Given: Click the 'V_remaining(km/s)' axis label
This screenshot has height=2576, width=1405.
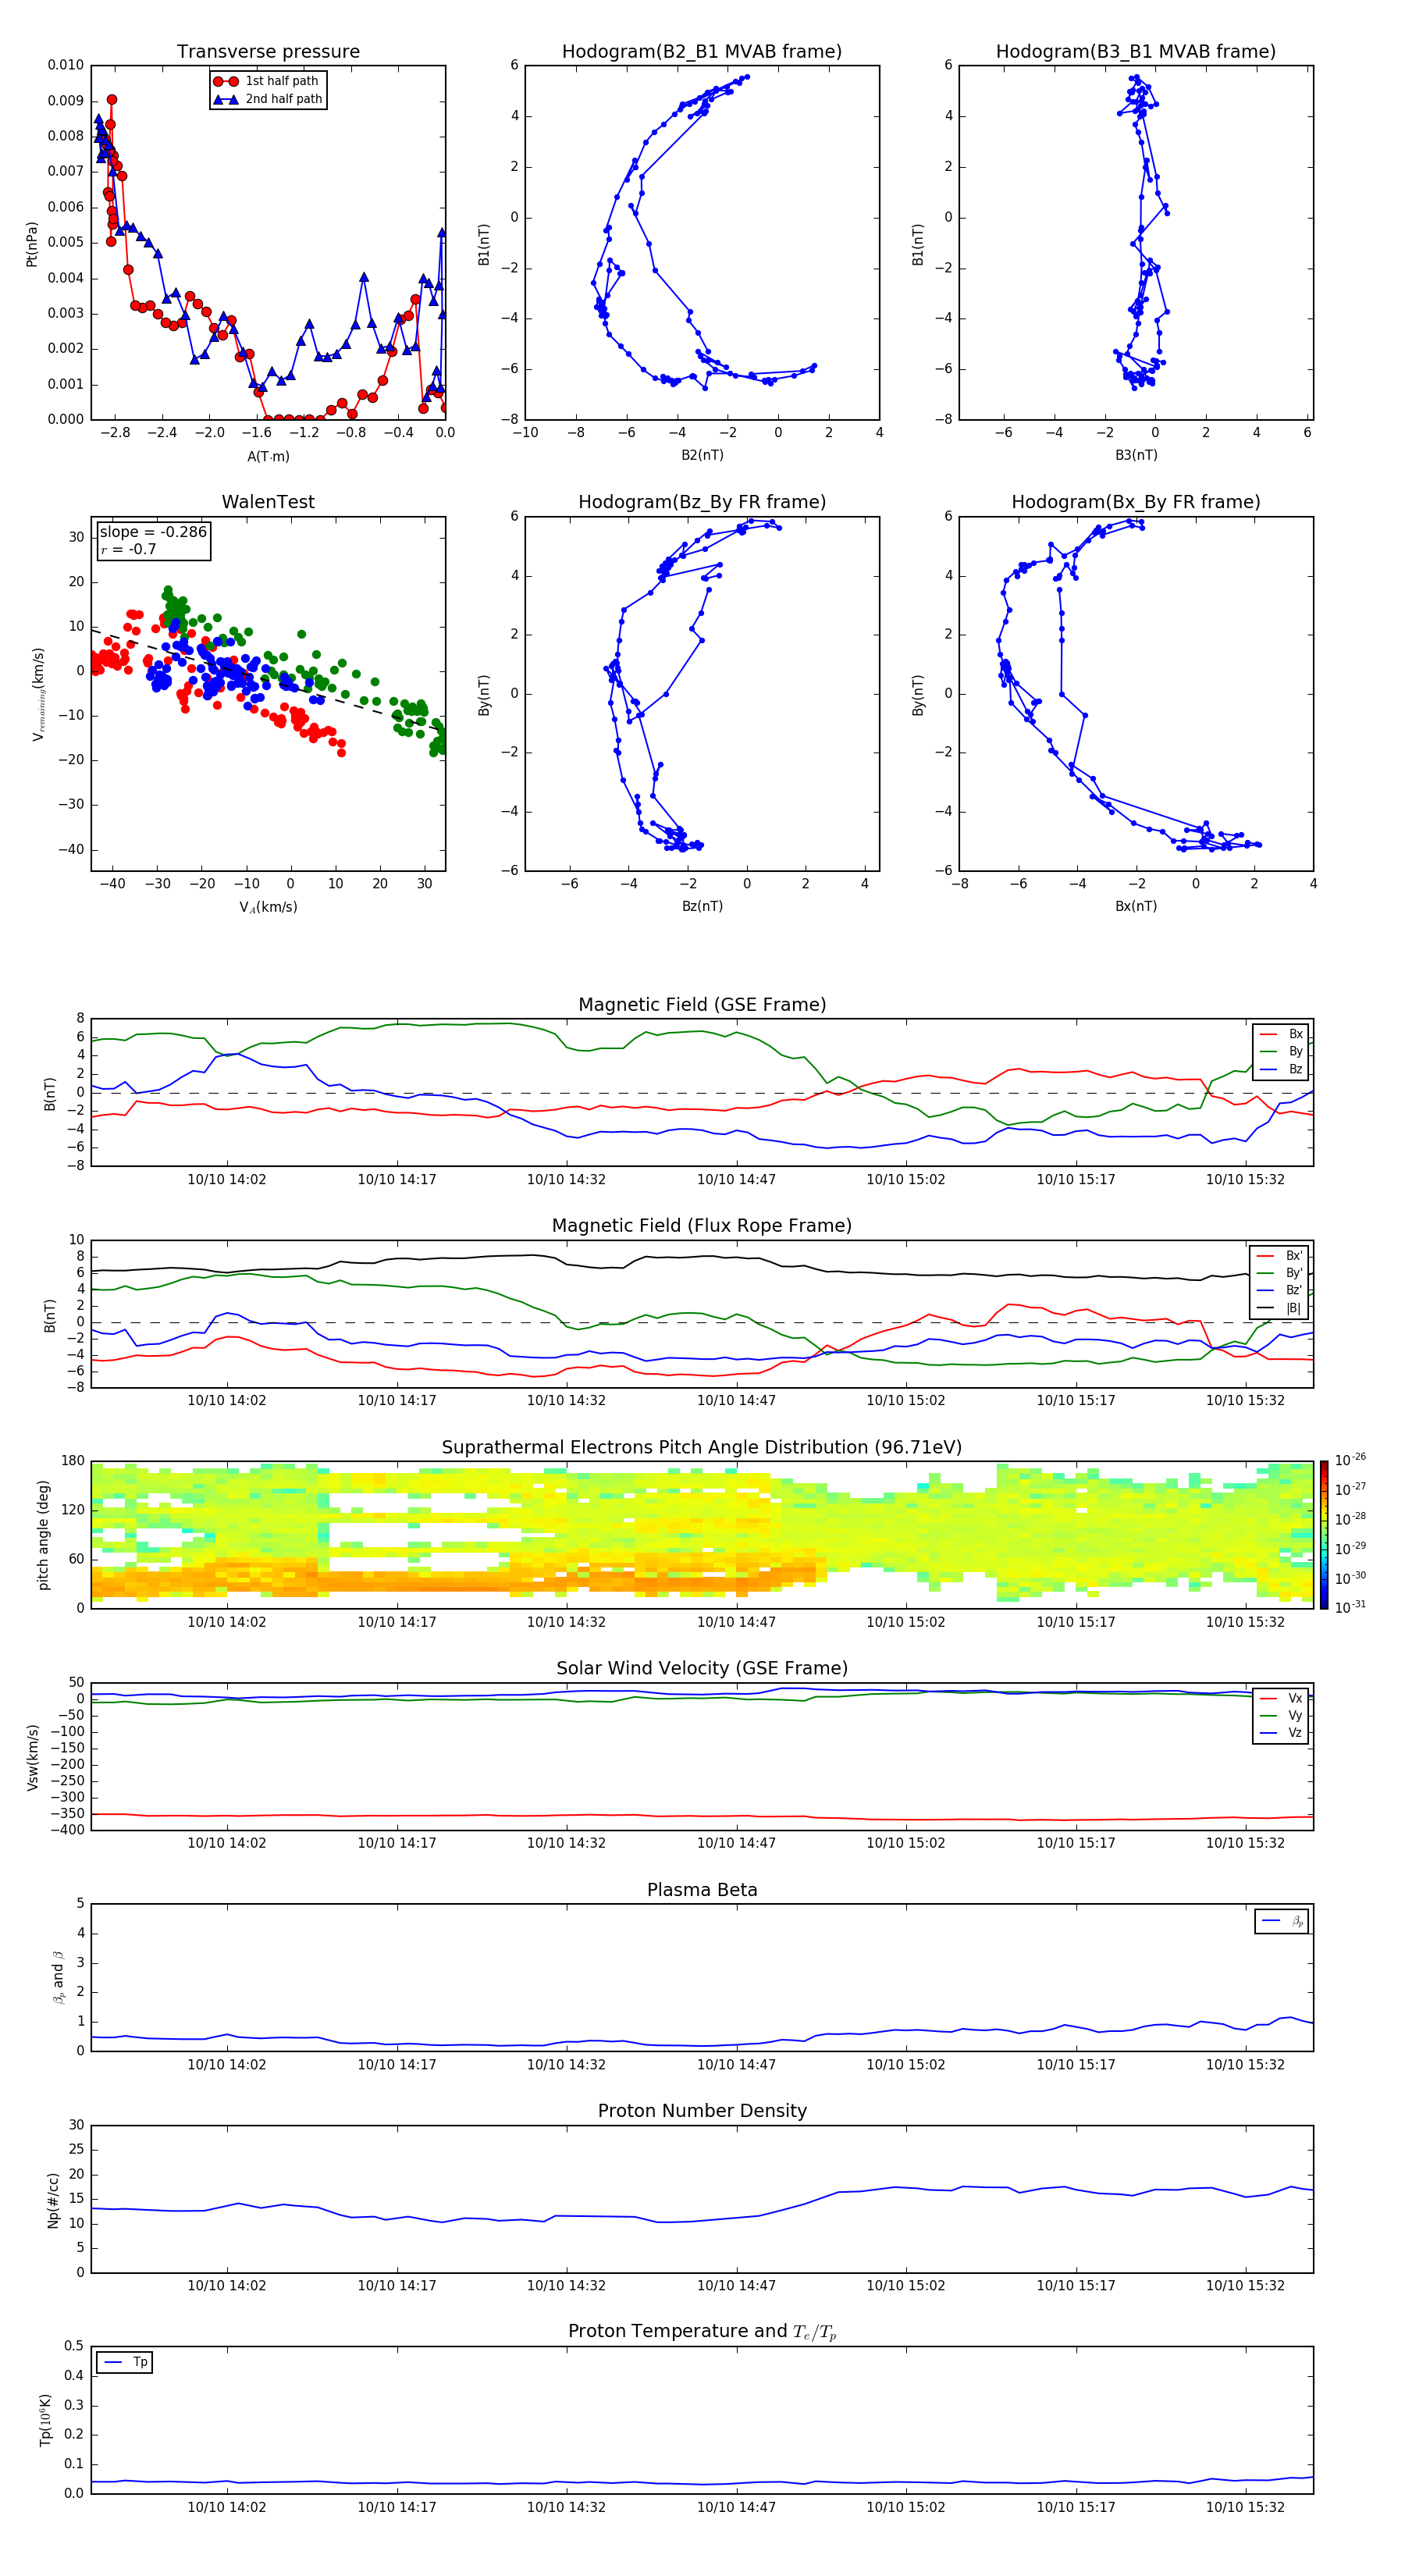Looking at the screenshot, I should point(38,694).
